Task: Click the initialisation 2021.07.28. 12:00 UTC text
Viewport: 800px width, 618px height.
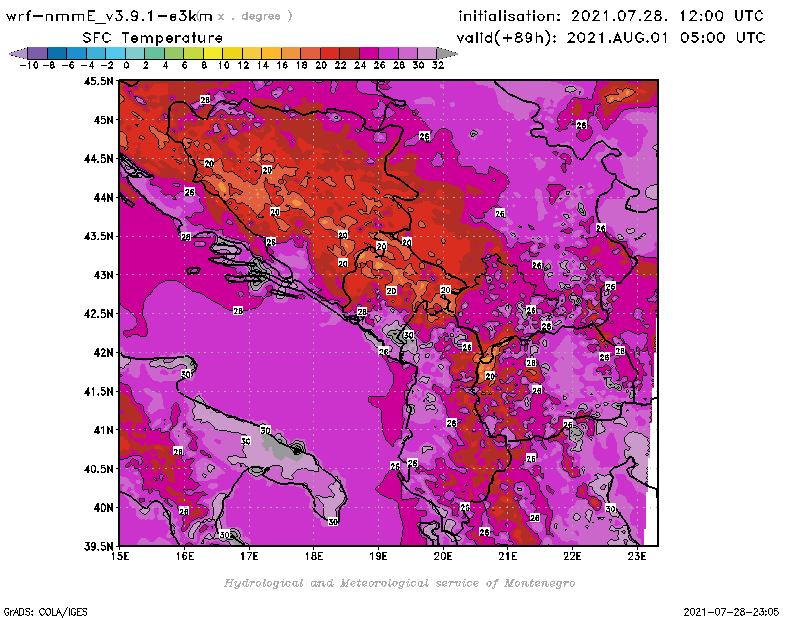Action: pos(611,16)
